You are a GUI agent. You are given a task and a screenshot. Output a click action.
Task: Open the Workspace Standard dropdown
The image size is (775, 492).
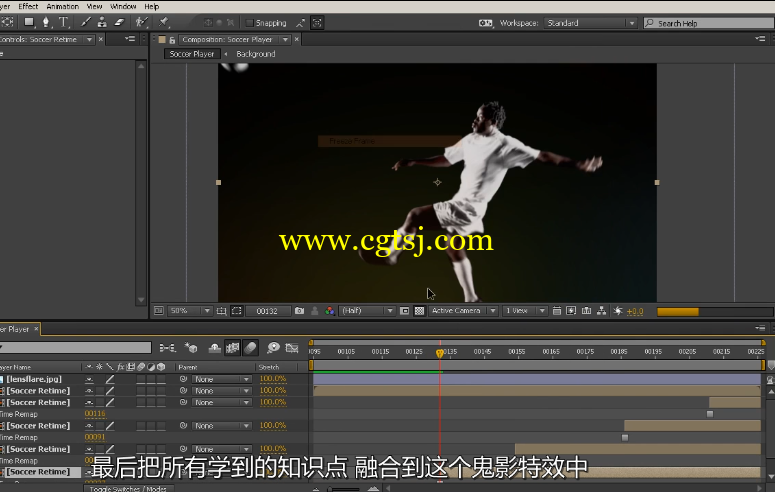tap(591, 23)
